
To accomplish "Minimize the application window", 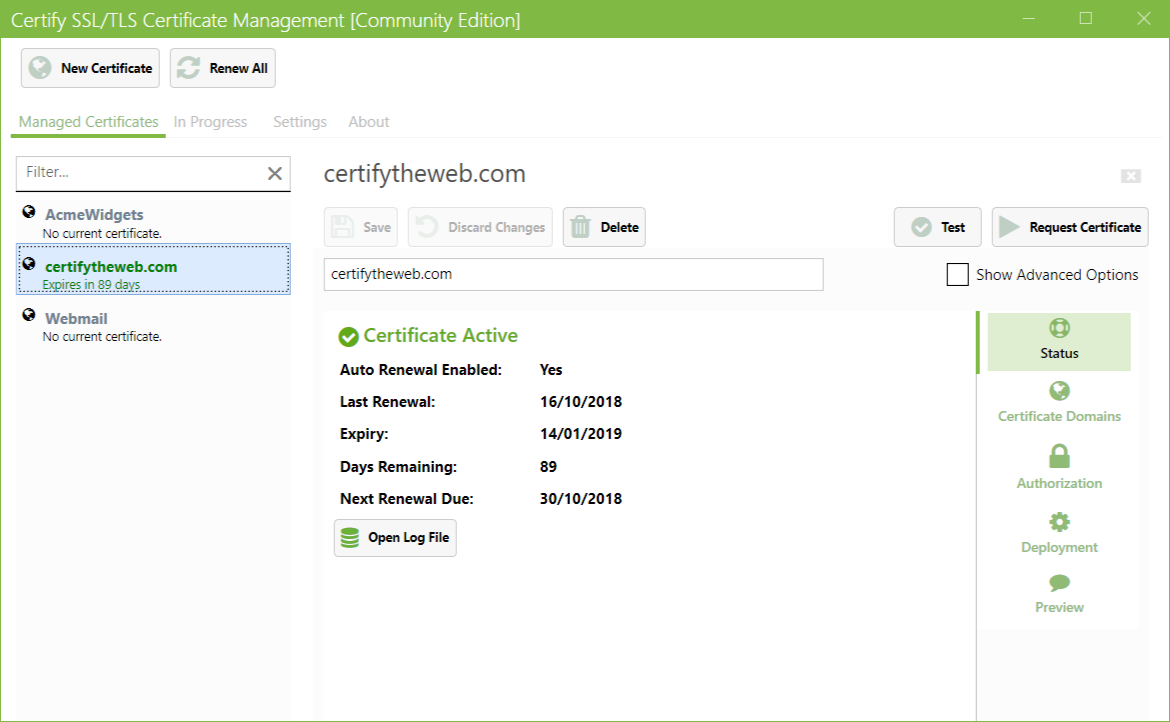I will click(1028, 19).
